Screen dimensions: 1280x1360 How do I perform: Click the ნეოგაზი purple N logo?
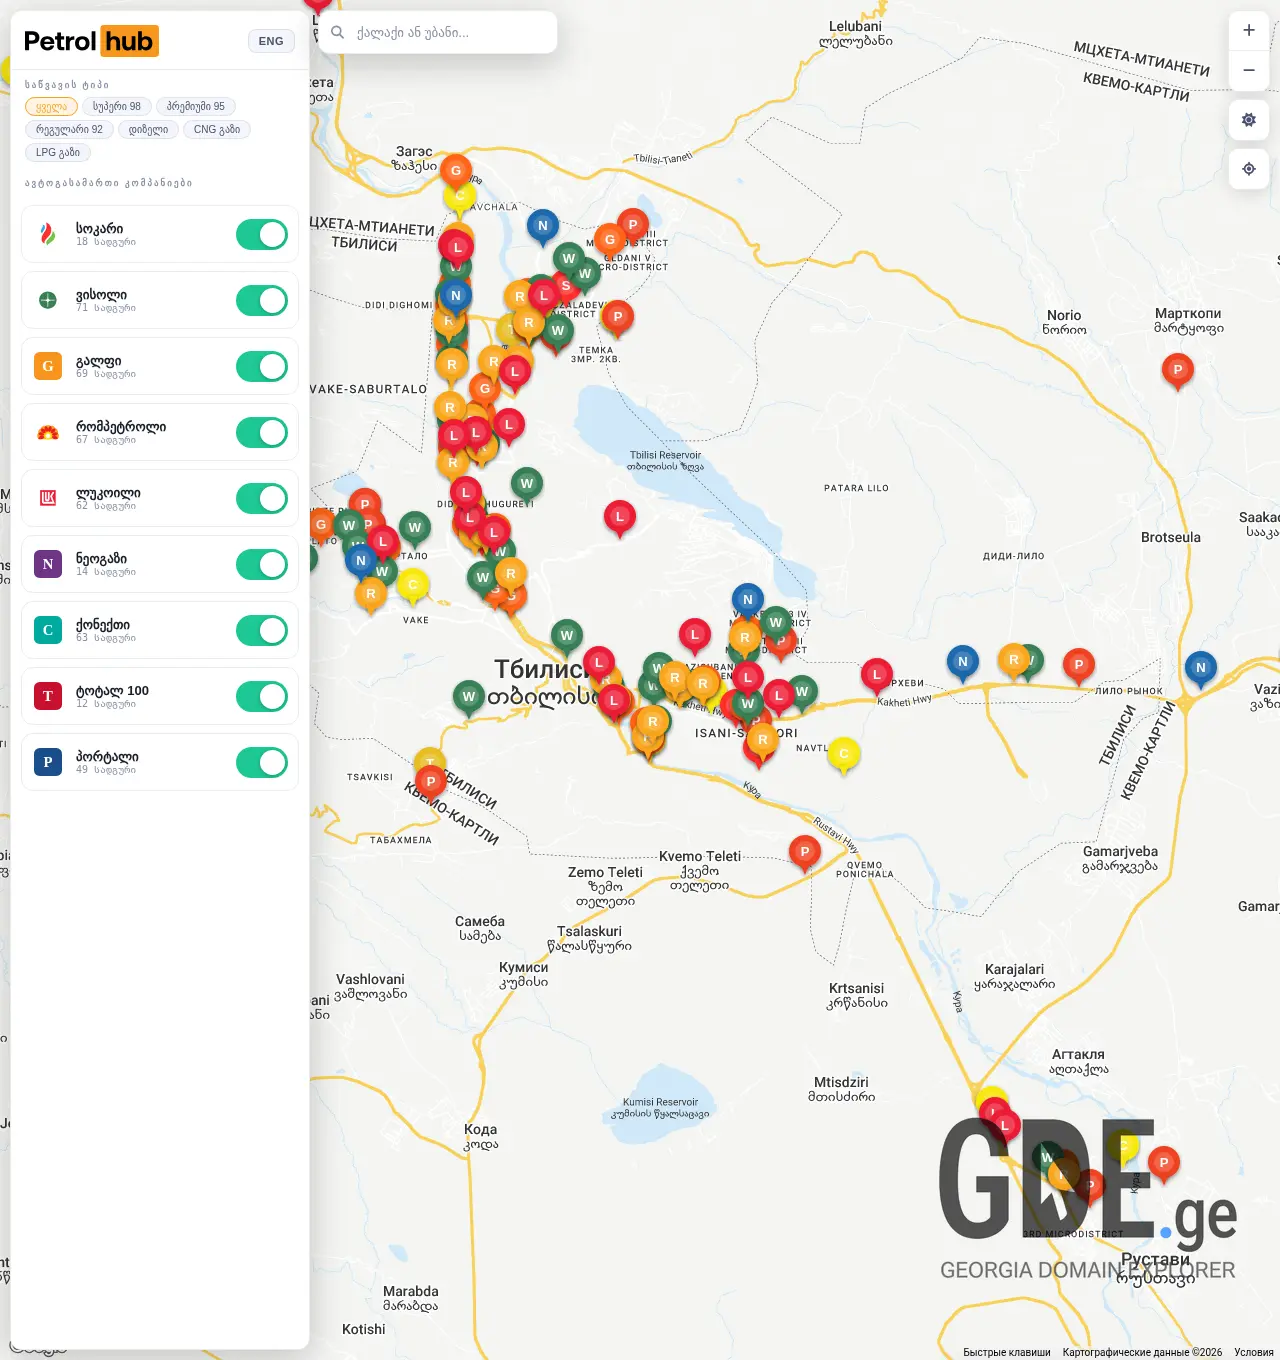(48, 565)
